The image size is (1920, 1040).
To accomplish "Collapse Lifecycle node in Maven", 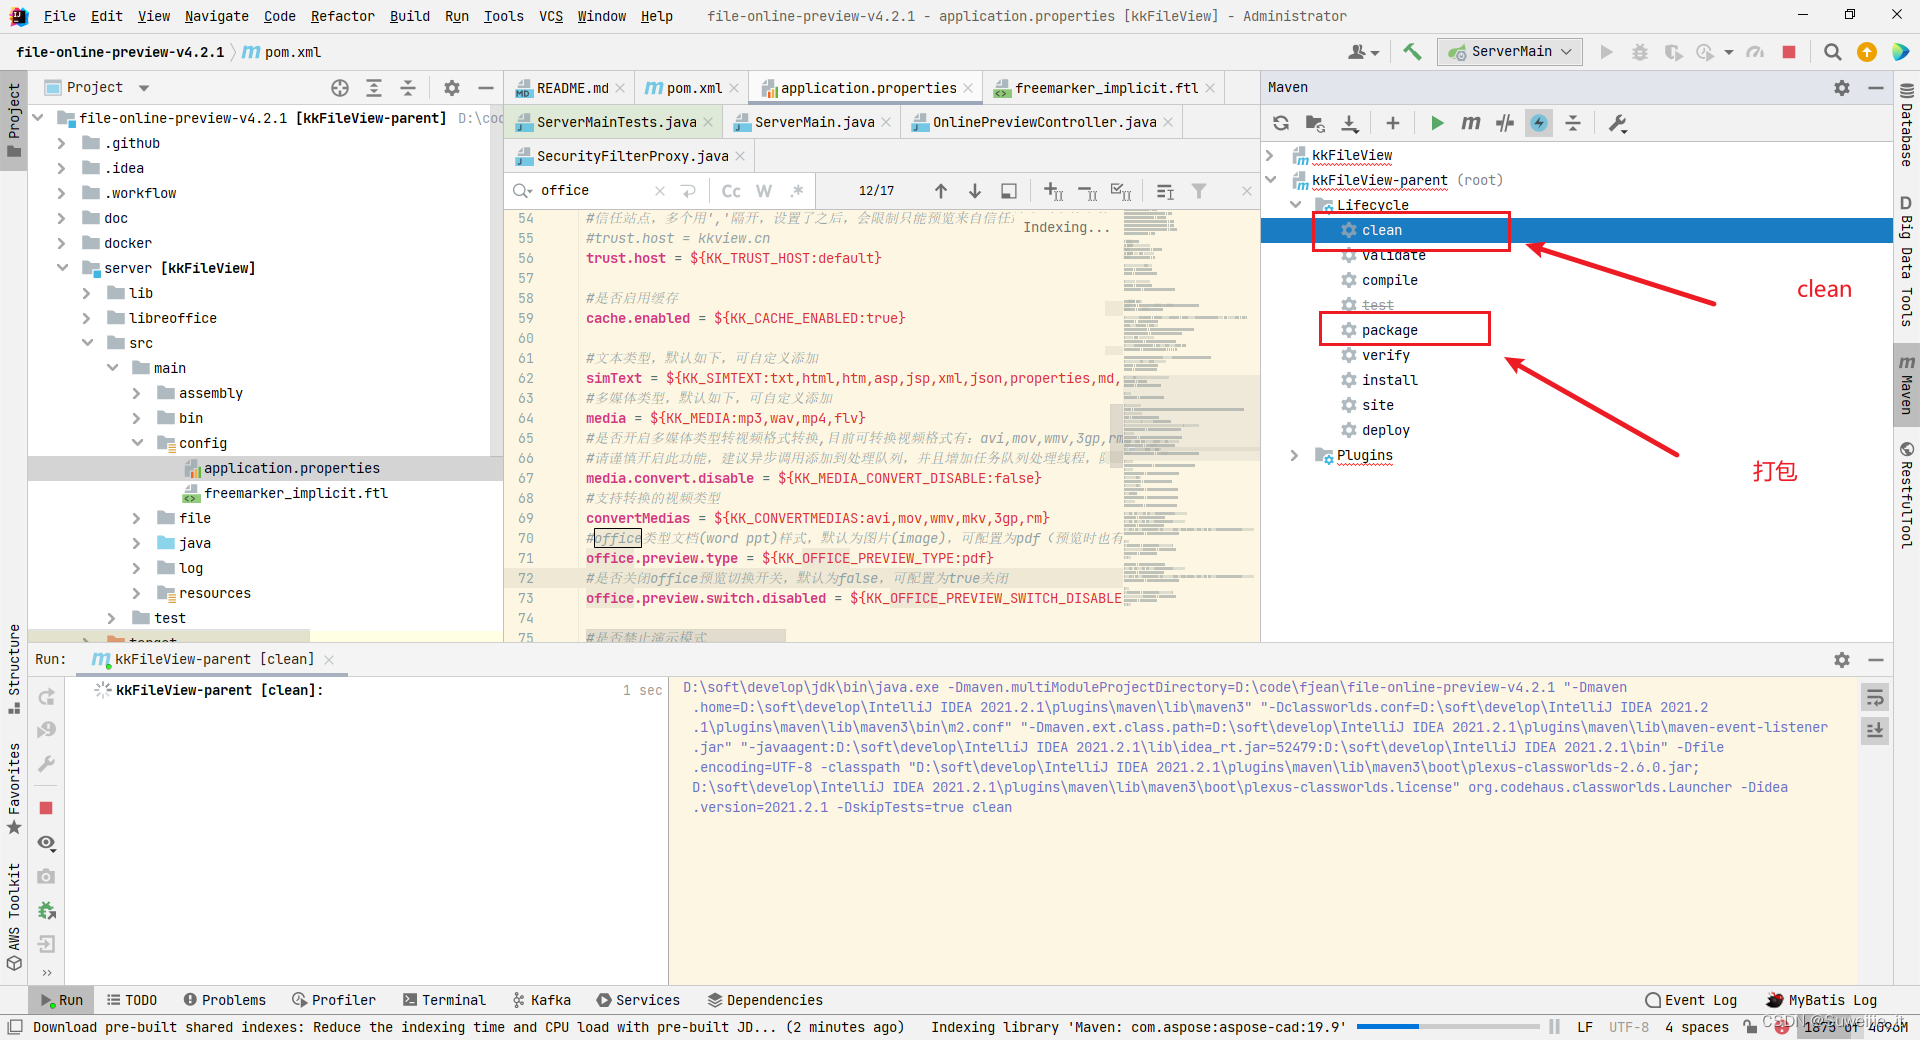I will pyautogui.click(x=1295, y=205).
